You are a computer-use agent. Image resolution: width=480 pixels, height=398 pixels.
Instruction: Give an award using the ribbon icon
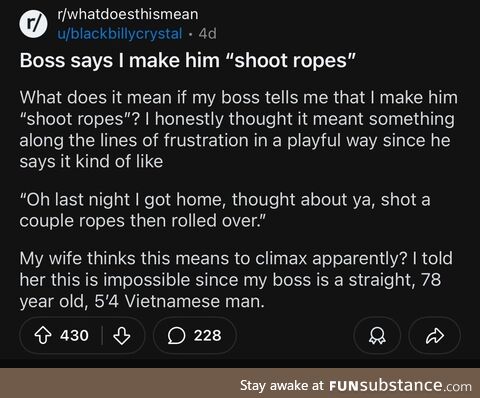(377, 335)
